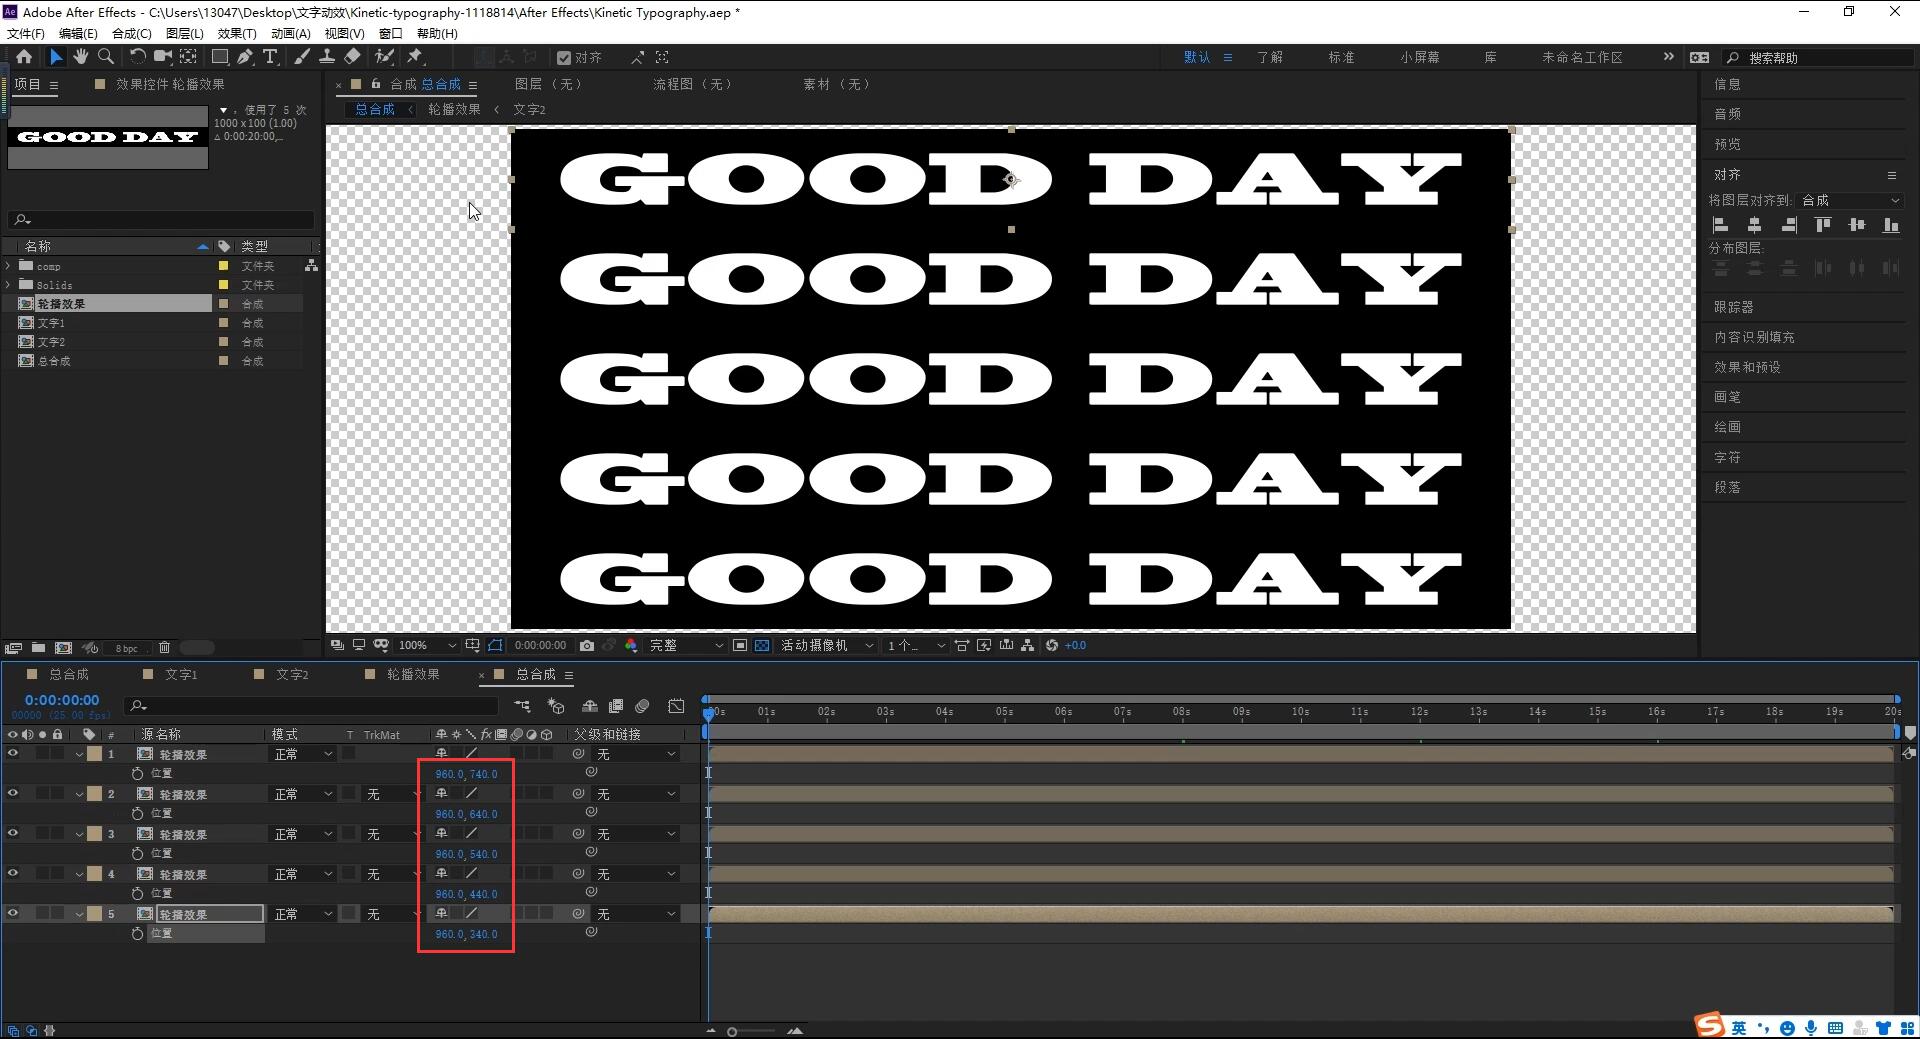The height and width of the screenshot is (1039, 1920).
Task: Align layers to the left edge
Action: [1720, 225]
